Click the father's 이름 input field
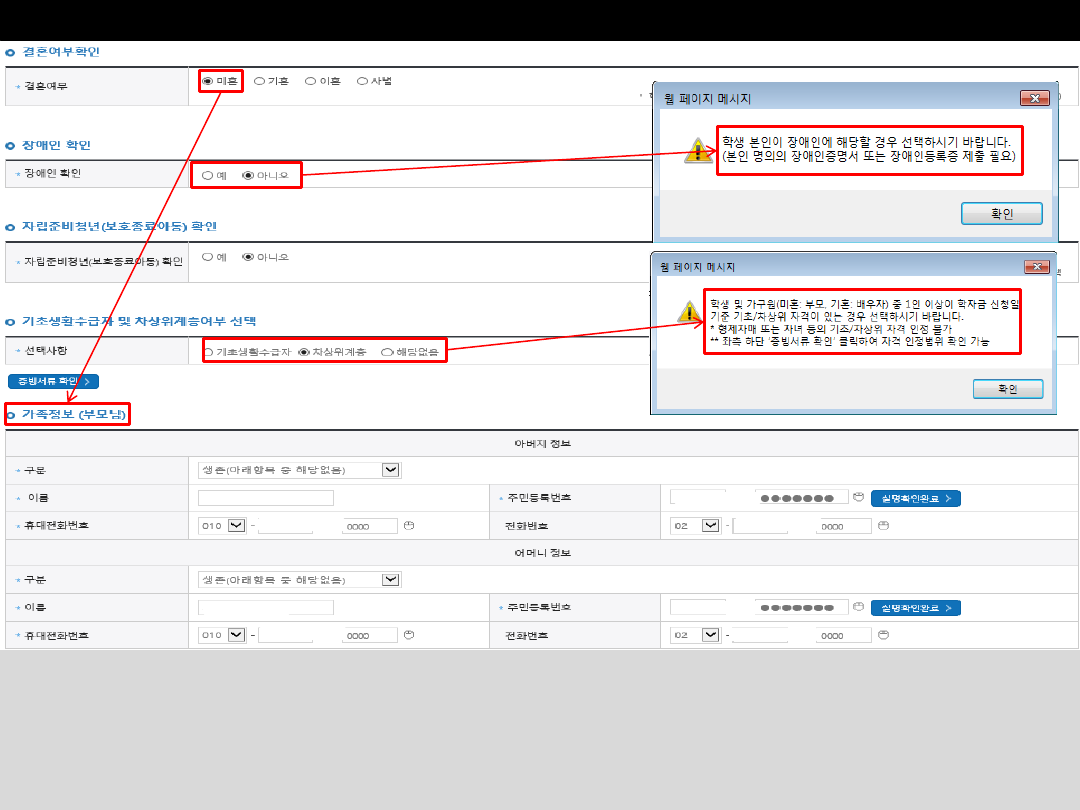 [x=266, y=498]
